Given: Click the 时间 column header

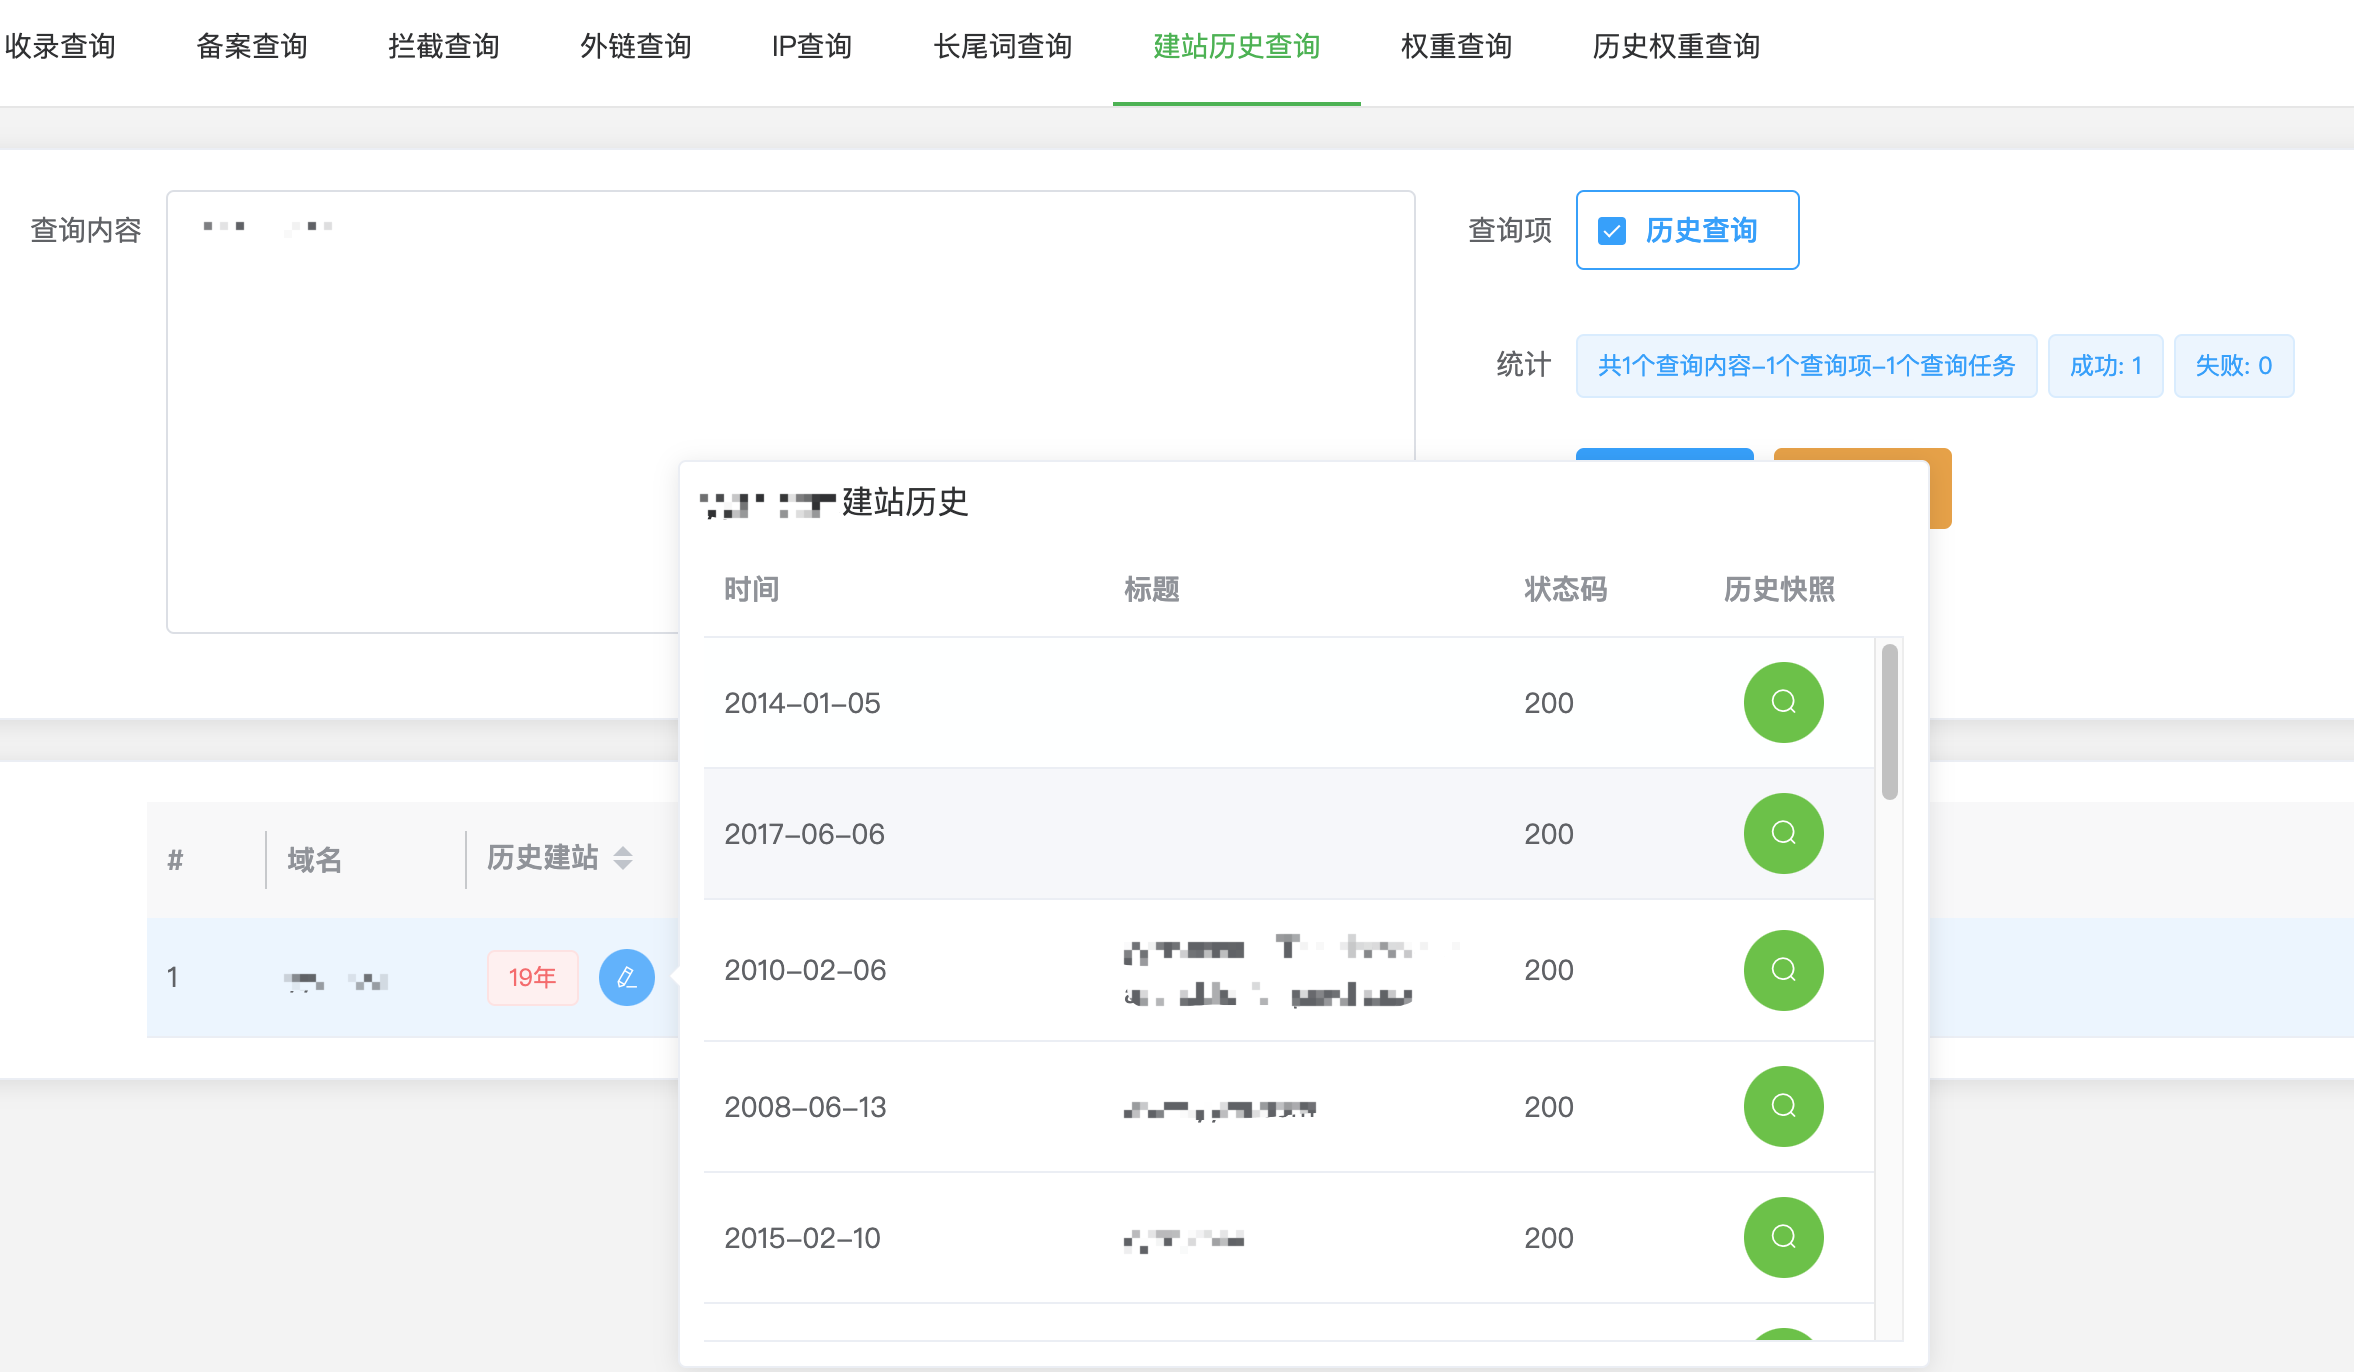Looking at the screenshot, I should 752,589.
